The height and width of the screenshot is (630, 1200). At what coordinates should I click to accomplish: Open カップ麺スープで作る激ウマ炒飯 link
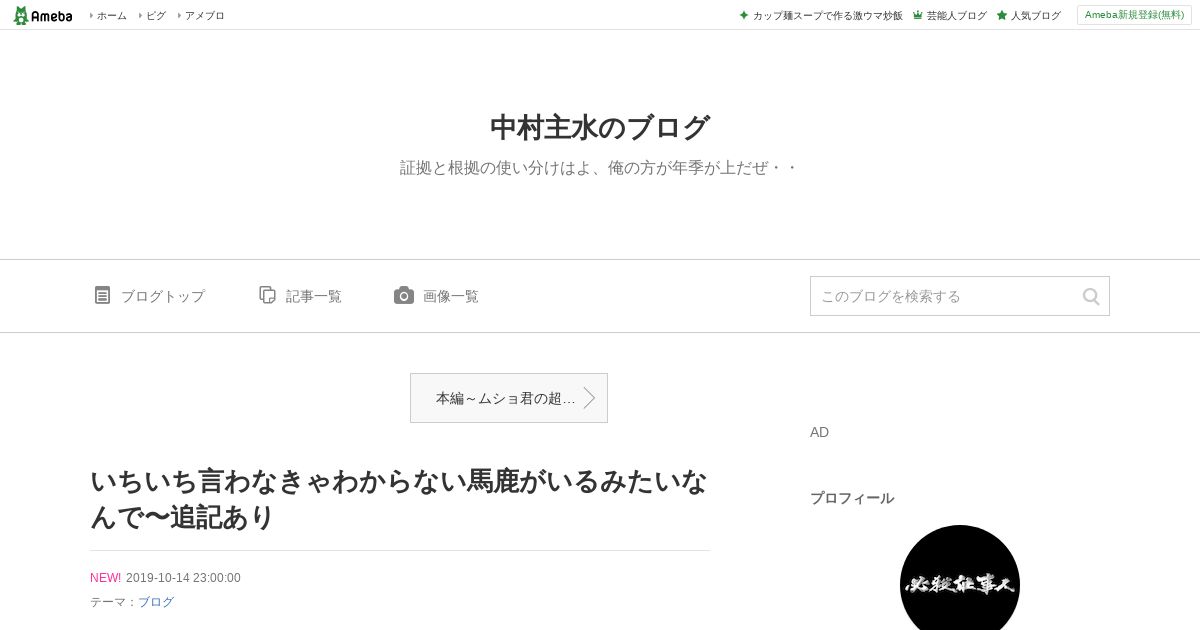point(828,16)
